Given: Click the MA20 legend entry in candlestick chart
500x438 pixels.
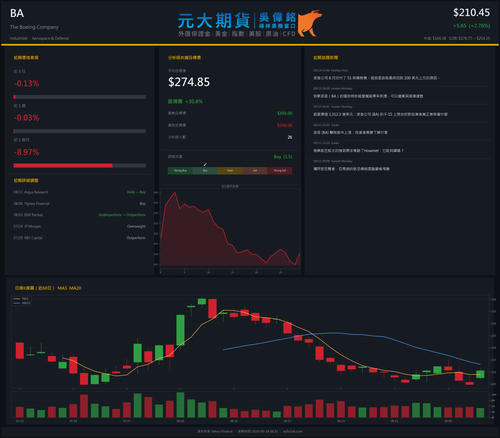Looking at the screenshot, I should point(22,303).
